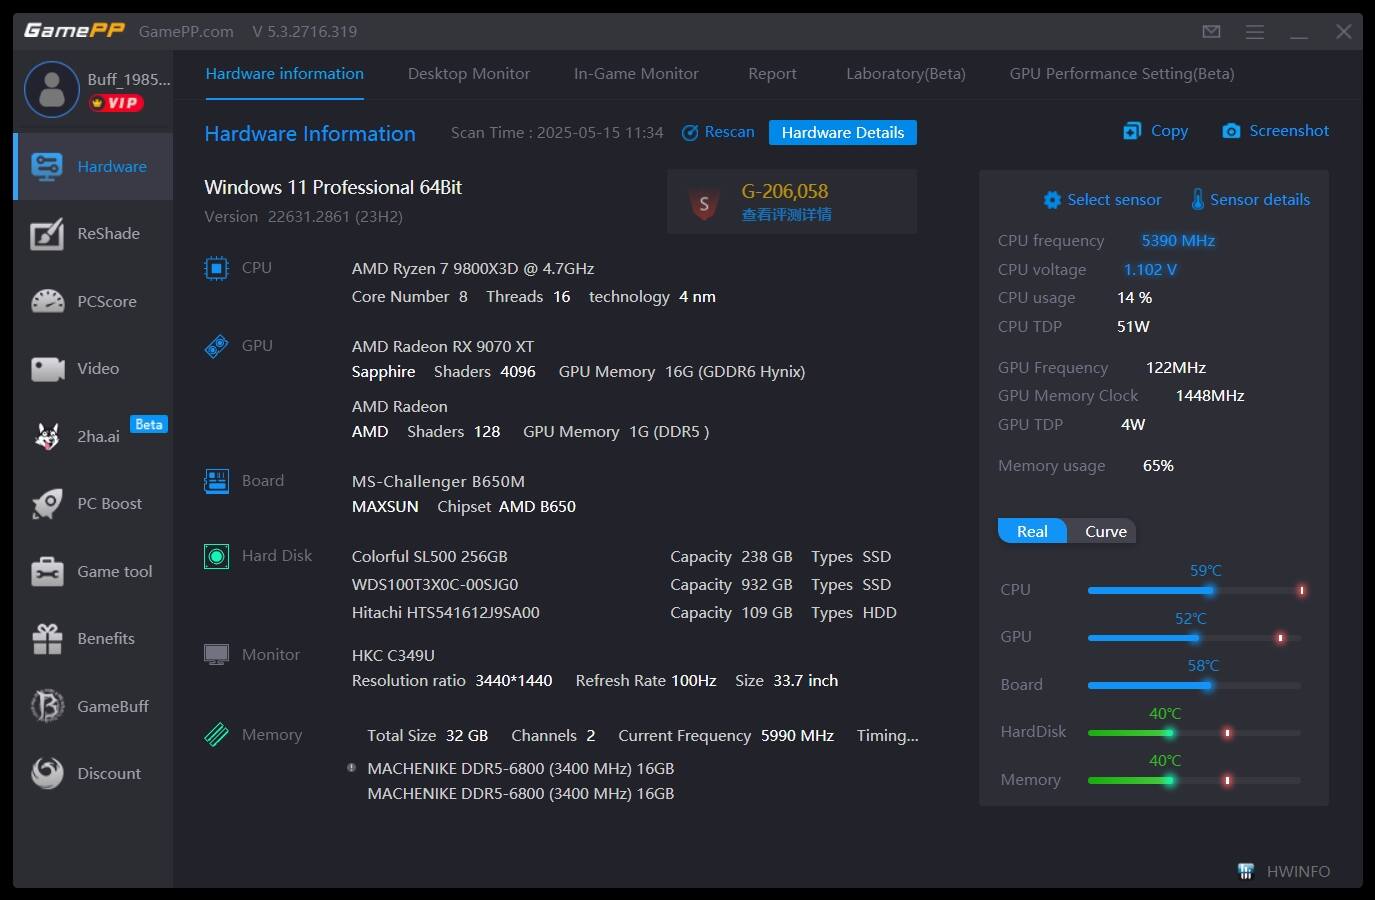Click the CPU voltage 1.102 V value
Image resolution: width=1375 pixels, height=900 pixels.
1150,269
